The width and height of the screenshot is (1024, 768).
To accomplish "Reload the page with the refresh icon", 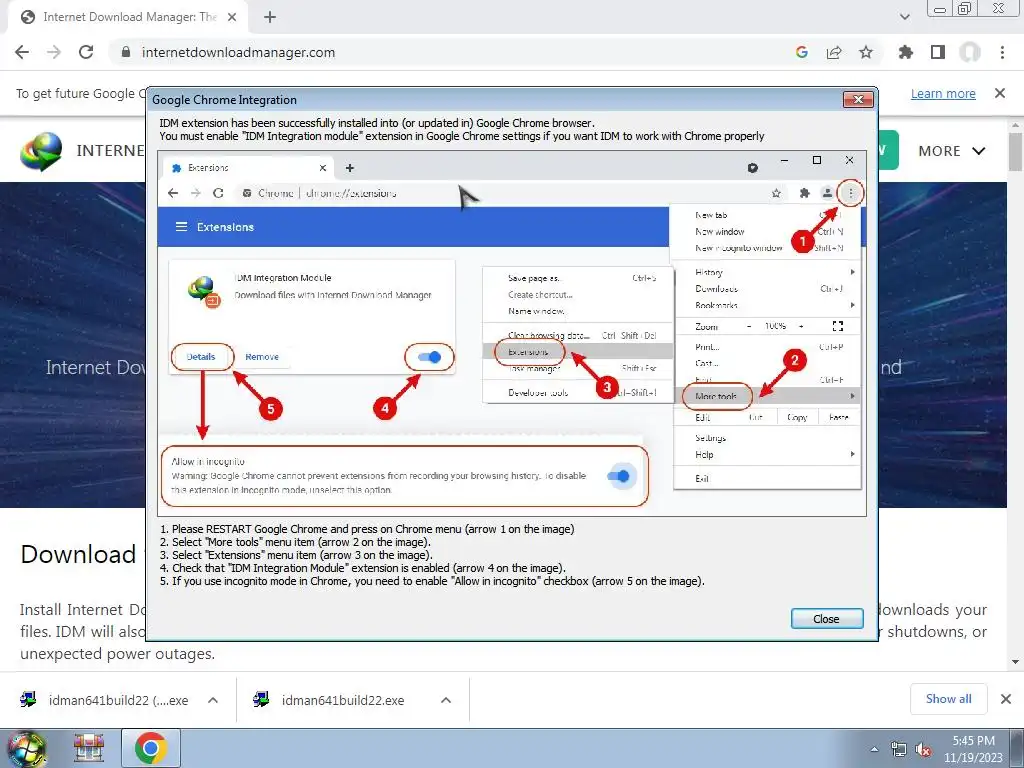I will pos(86,52).
